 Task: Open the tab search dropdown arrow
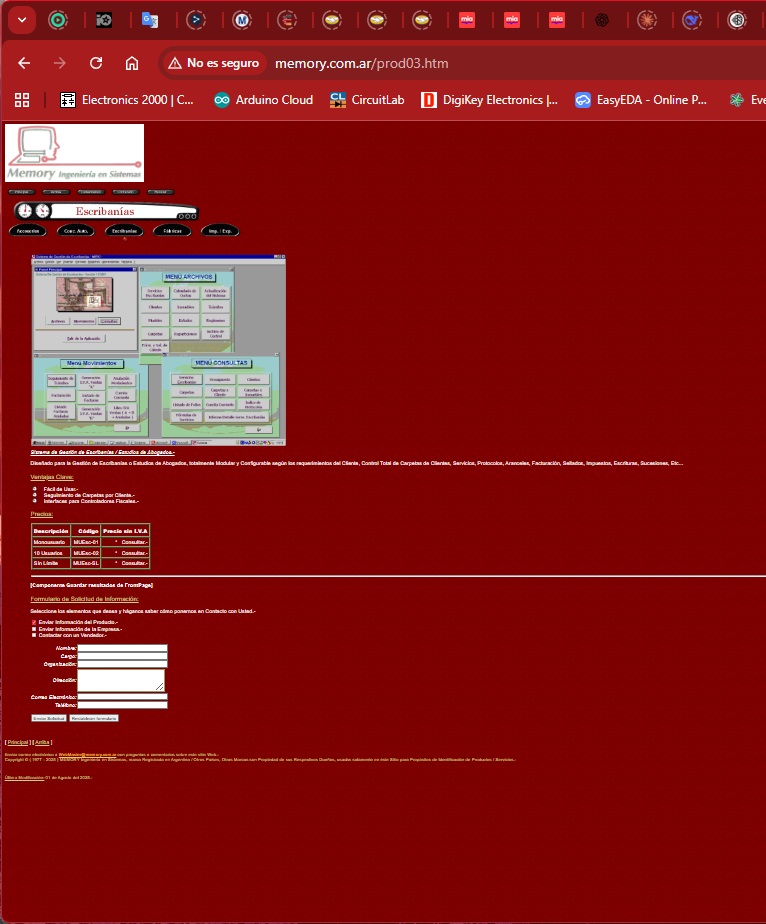click(22, 20)
